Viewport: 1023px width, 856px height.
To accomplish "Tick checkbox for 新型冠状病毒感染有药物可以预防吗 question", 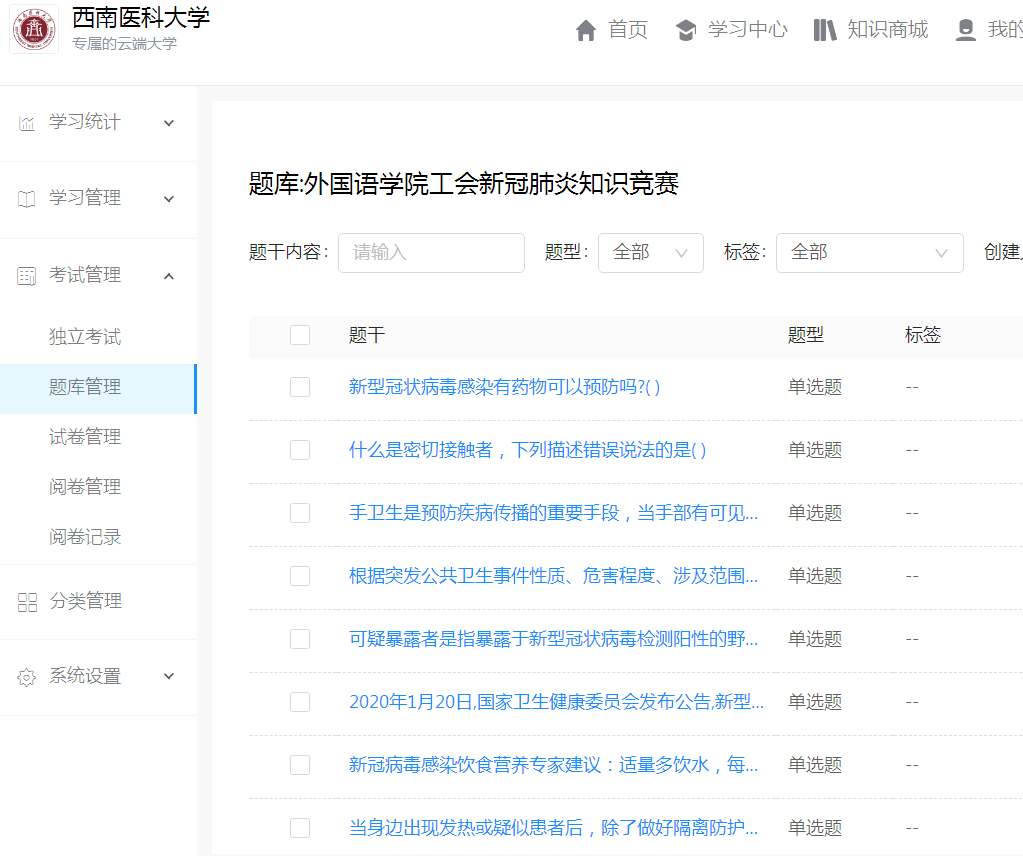I will (x=300, y=387).
